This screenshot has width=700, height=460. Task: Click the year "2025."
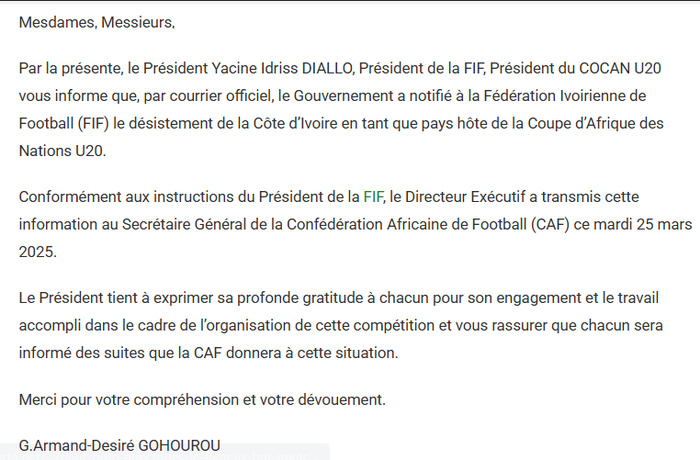coord(38,249)
